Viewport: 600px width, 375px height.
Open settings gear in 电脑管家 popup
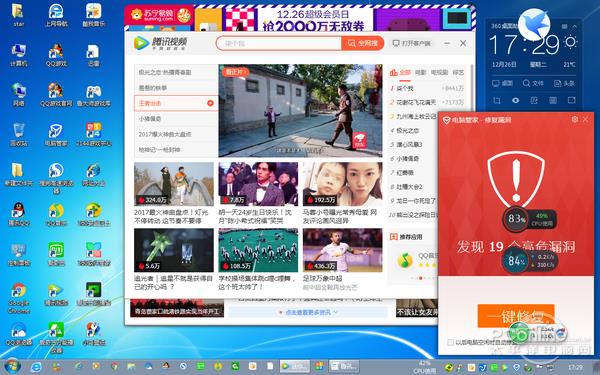(574, 119)
